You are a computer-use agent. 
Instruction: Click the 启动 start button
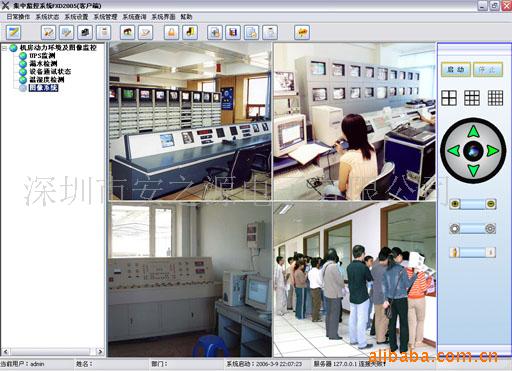tap(456, 69)
